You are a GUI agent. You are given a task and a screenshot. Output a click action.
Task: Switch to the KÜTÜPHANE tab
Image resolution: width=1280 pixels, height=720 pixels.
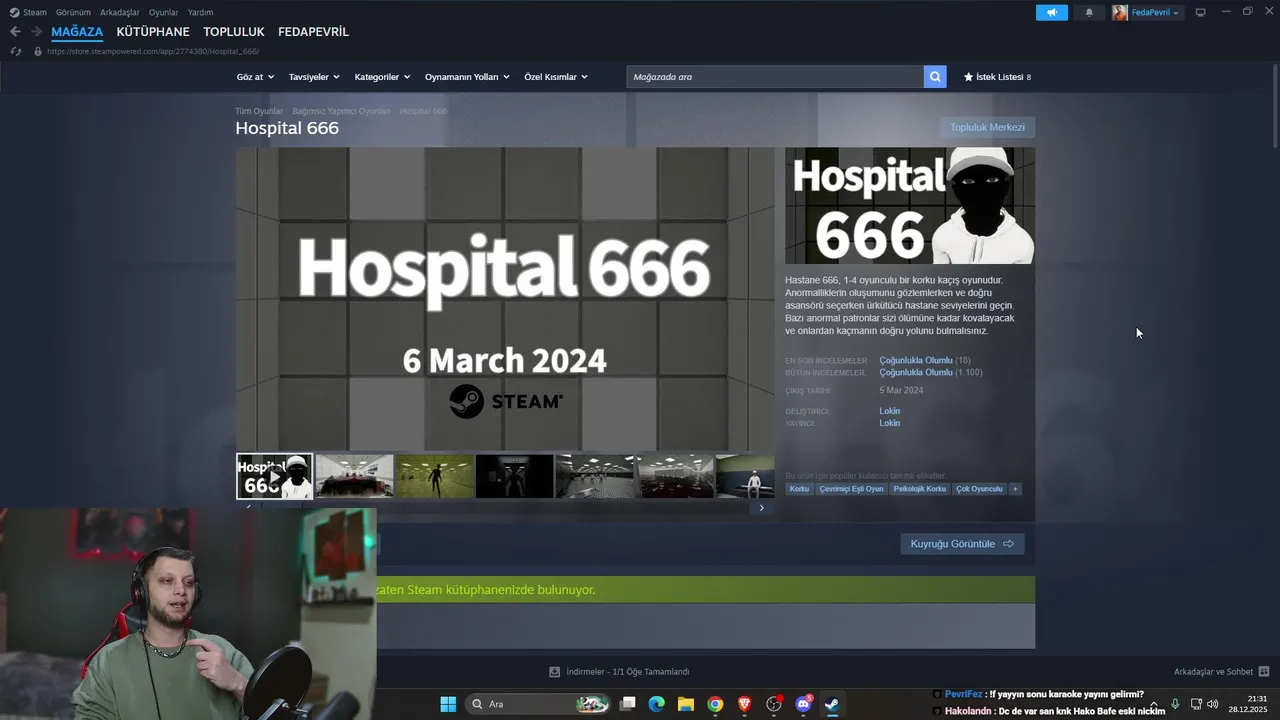coord(153,32)
